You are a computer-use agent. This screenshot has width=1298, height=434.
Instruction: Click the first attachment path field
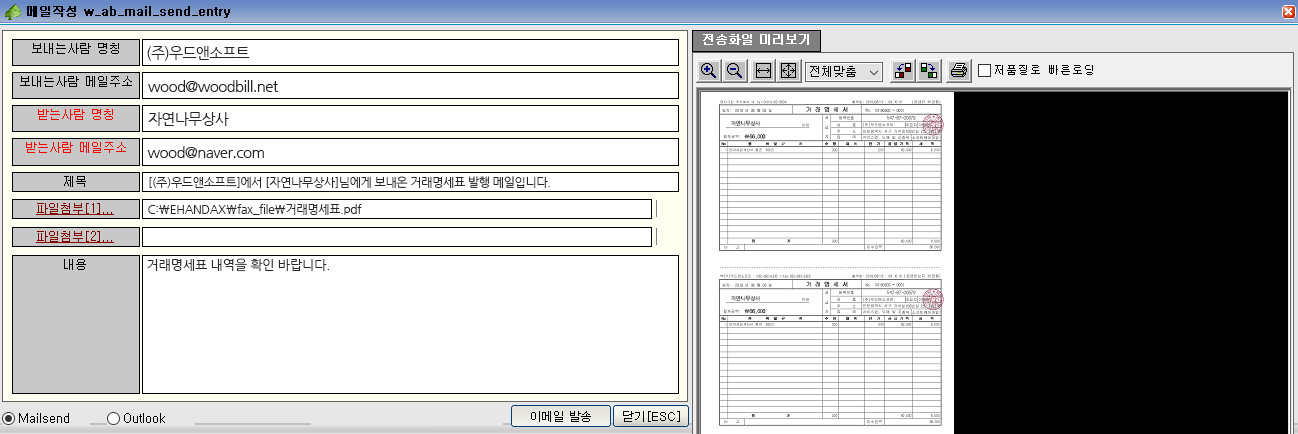click(397, 209)
